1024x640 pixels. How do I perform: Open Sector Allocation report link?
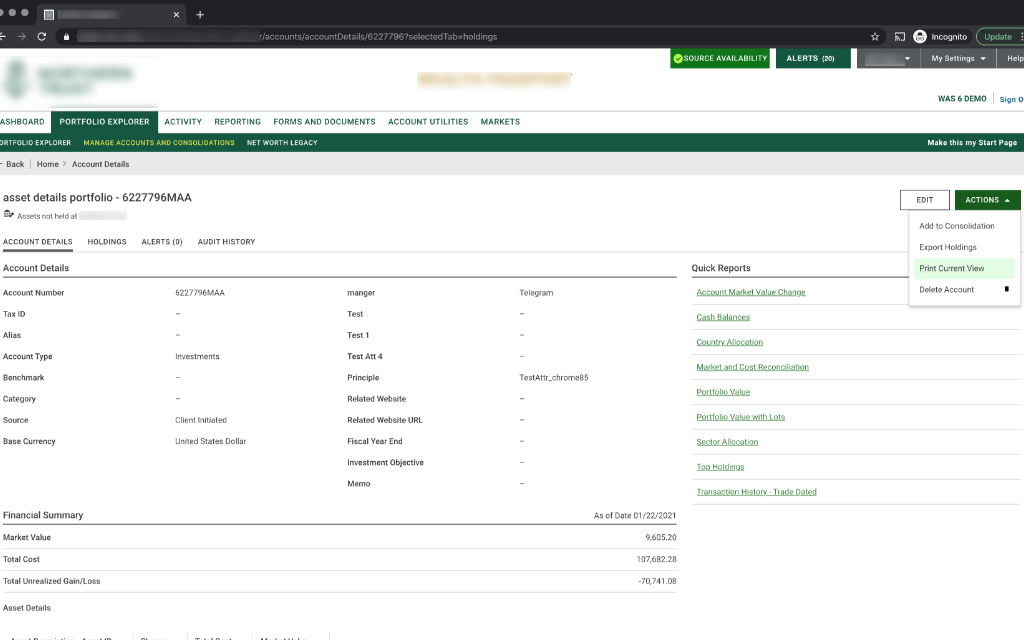[x=727, y=442]
